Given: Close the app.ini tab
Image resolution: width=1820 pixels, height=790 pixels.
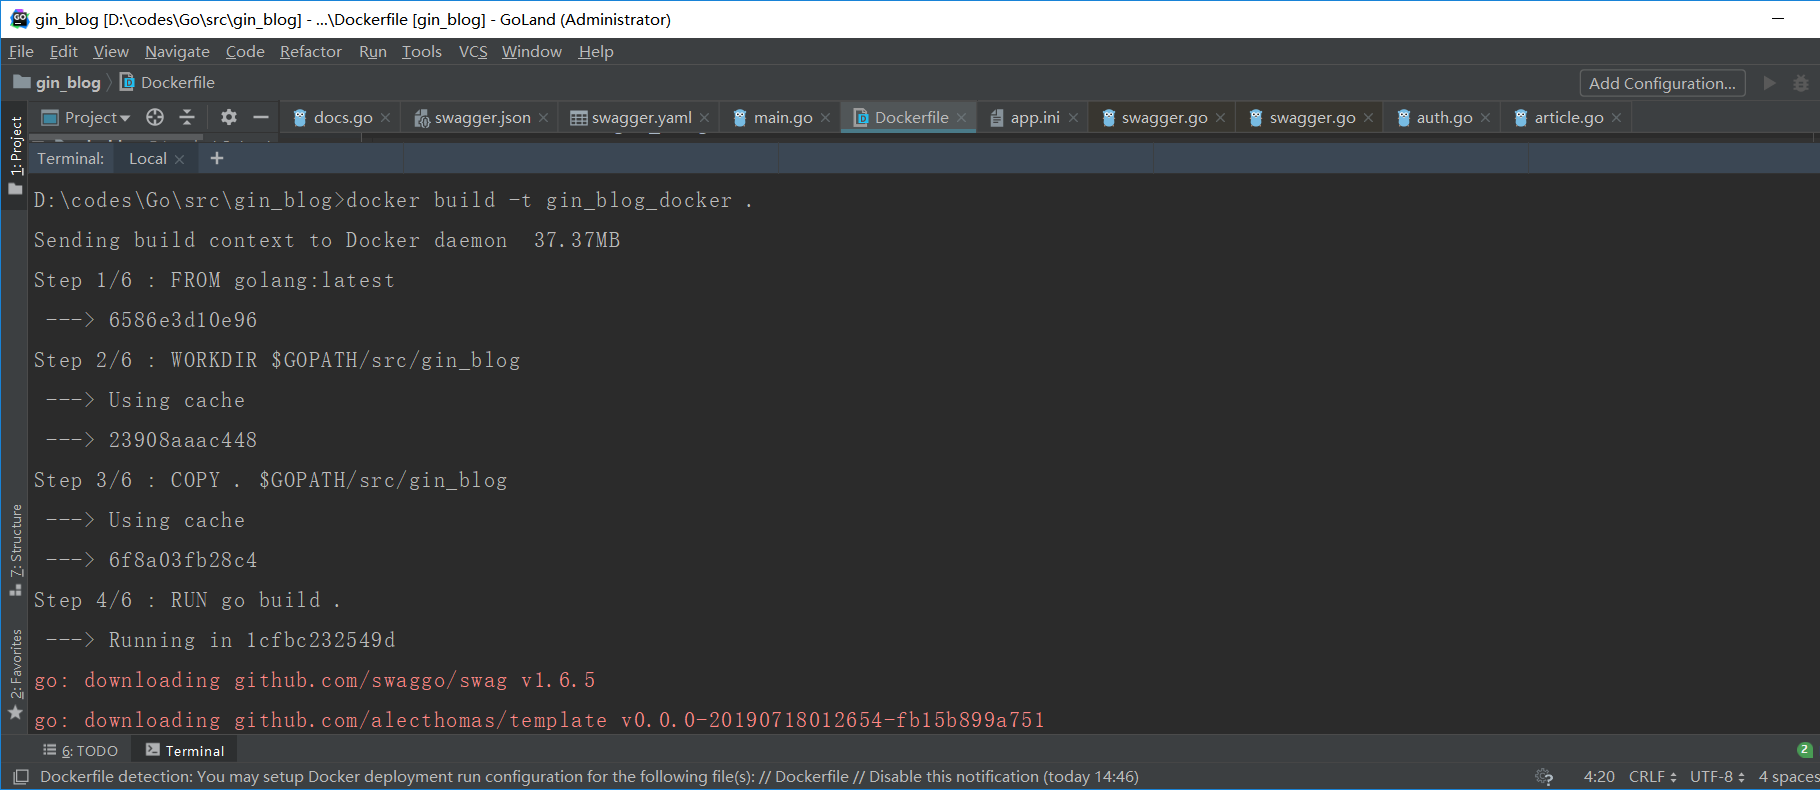Looking at the screenshot, I should click(x=1074, y=118).
